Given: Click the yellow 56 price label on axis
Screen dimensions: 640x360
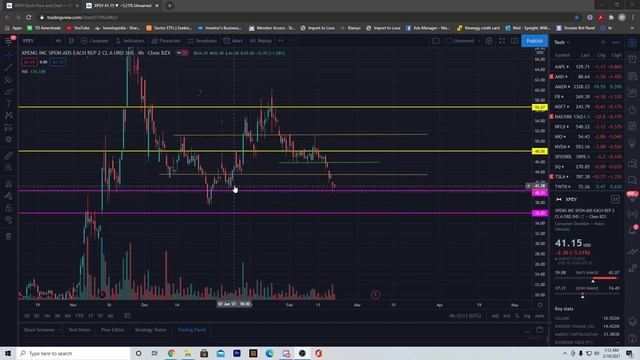Looking at the screenshot, I should tap(540, 107).
